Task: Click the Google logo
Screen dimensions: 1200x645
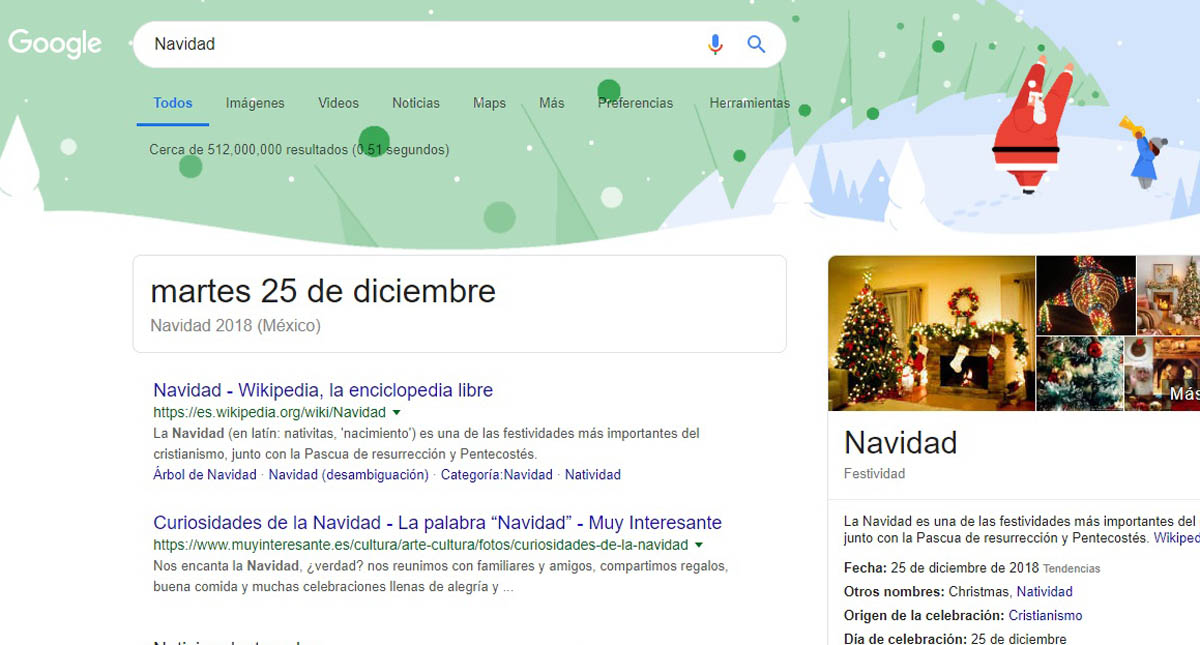Action: [x=55, y=43]
